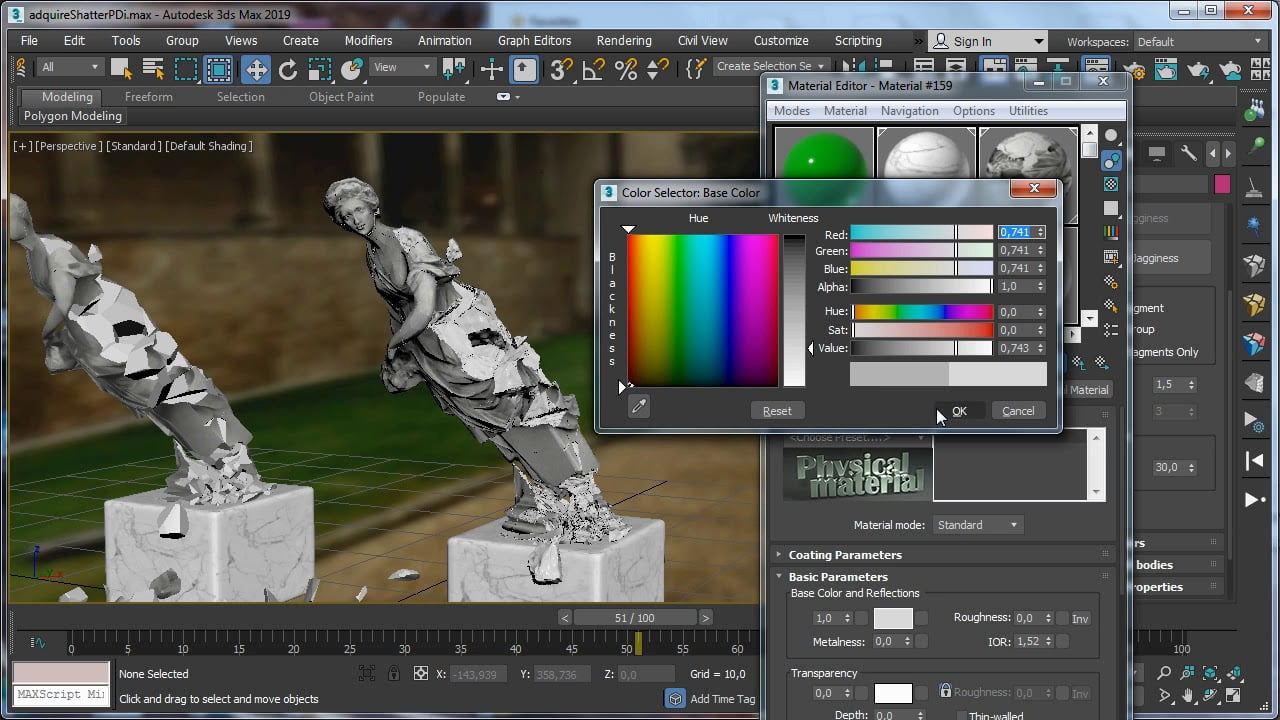Image resolution: width=1280 pixels, height=720 pixels.
Task: Pick a color with the eyedropper
Action: [x=638, y=407]
